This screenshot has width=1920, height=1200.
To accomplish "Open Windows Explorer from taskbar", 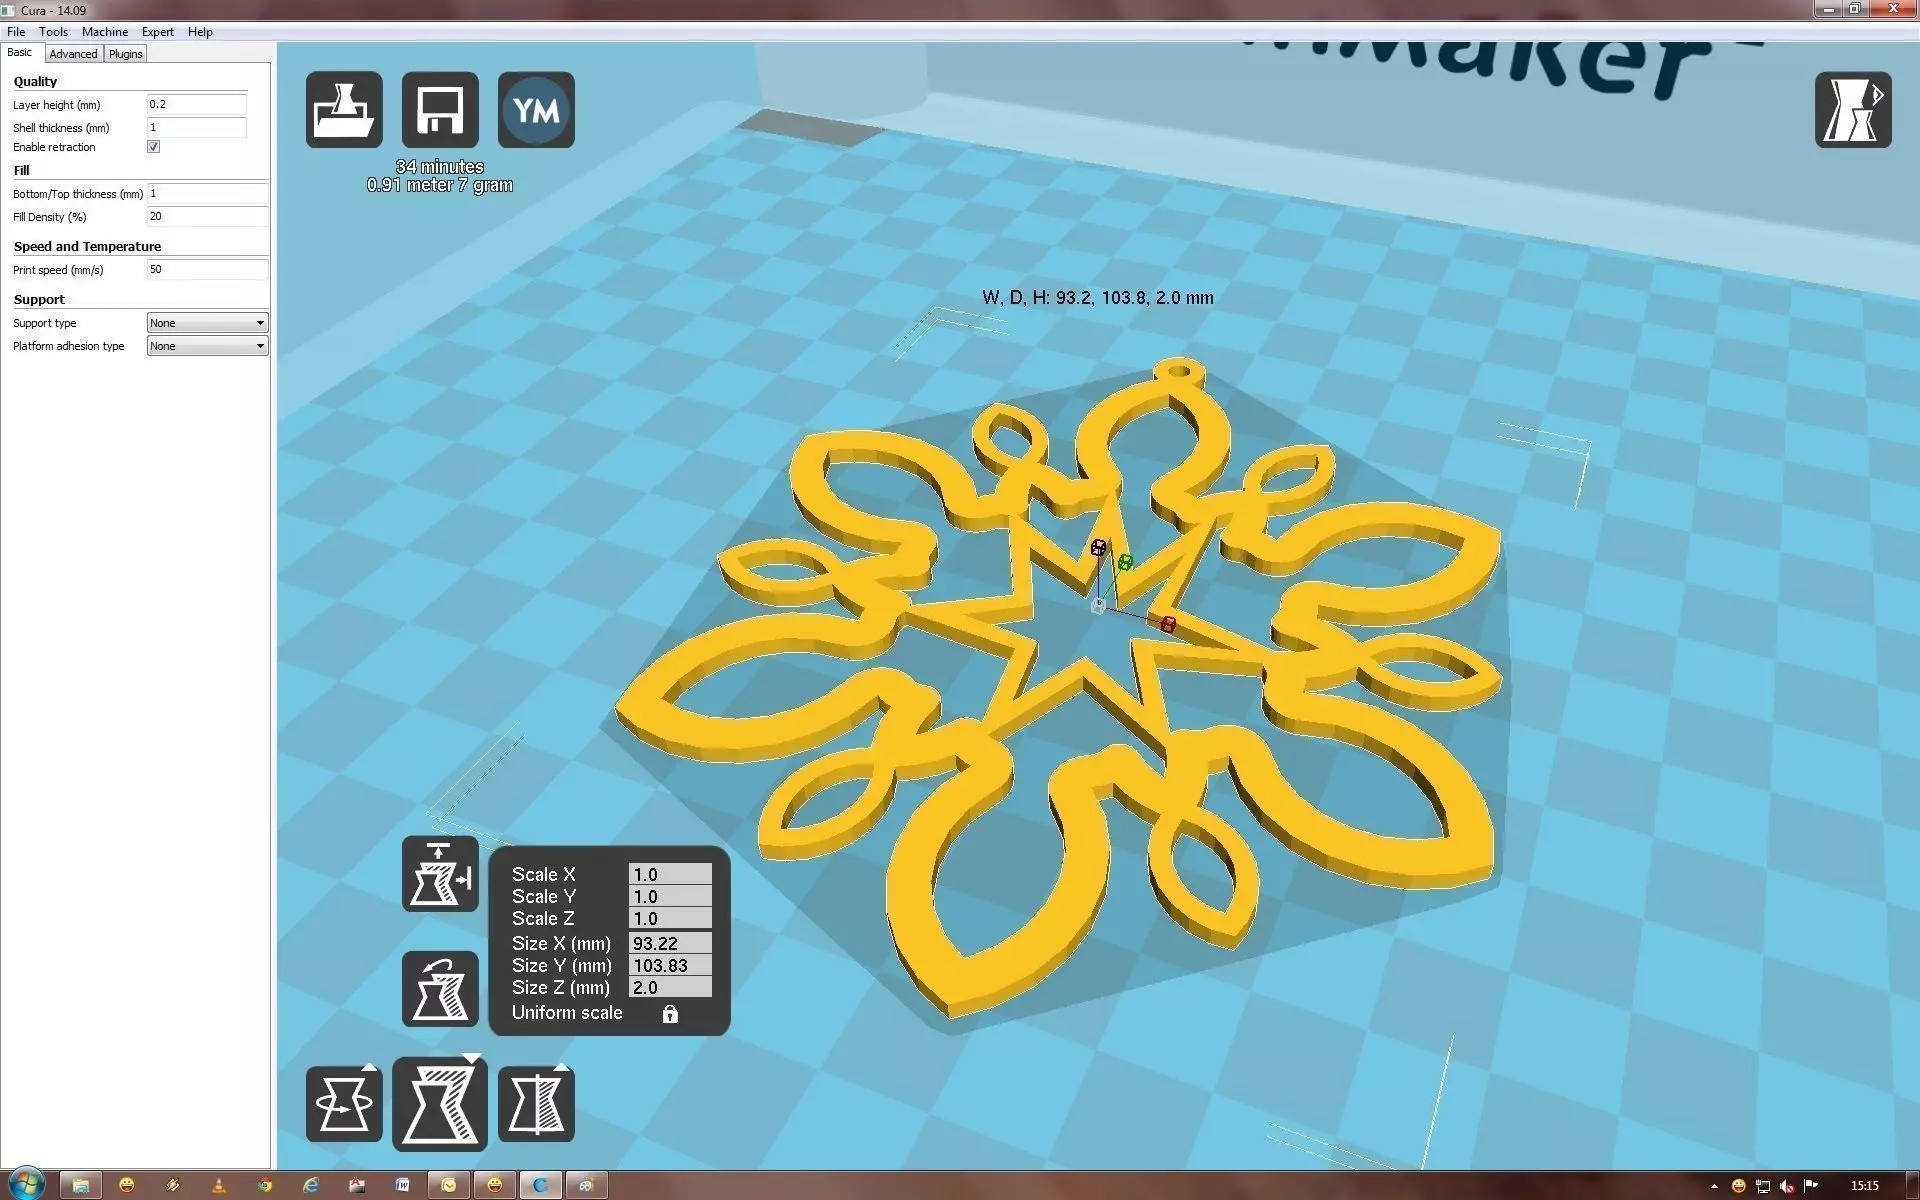I will point(81,1185).
